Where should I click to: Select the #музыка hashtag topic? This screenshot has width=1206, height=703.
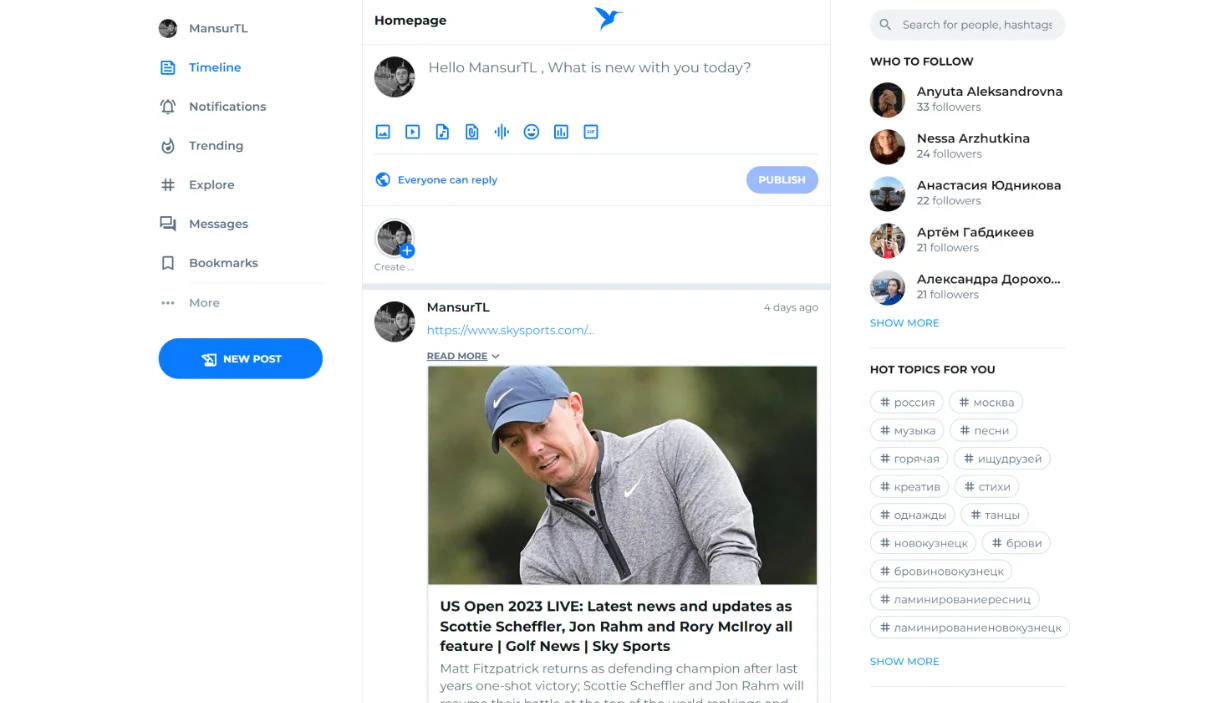tap(907, 431)
